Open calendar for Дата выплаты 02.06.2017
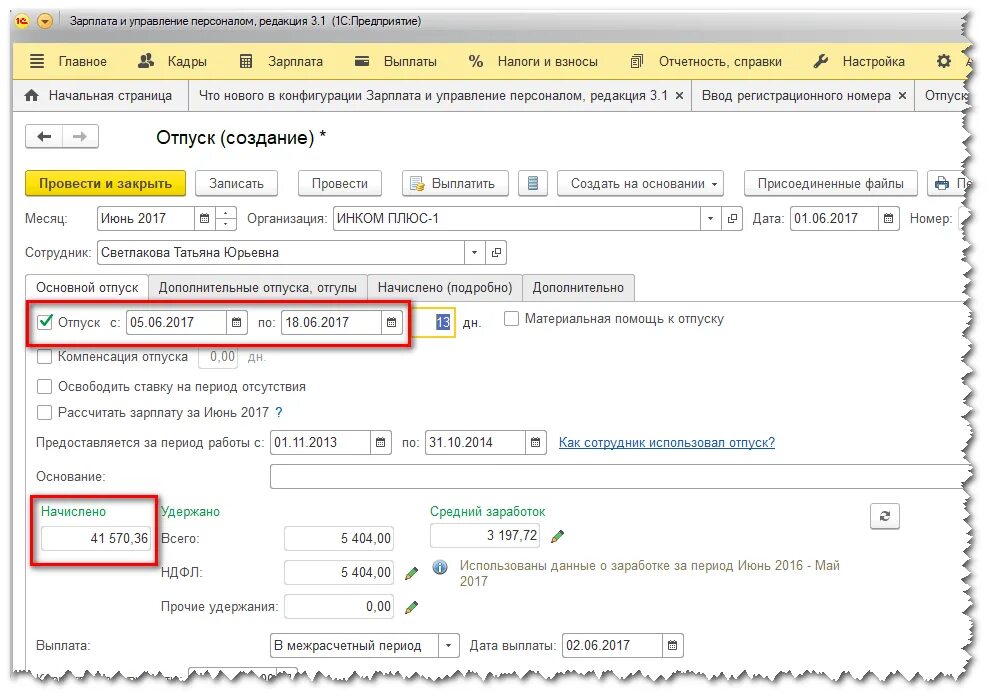 [x=672, y=646]
